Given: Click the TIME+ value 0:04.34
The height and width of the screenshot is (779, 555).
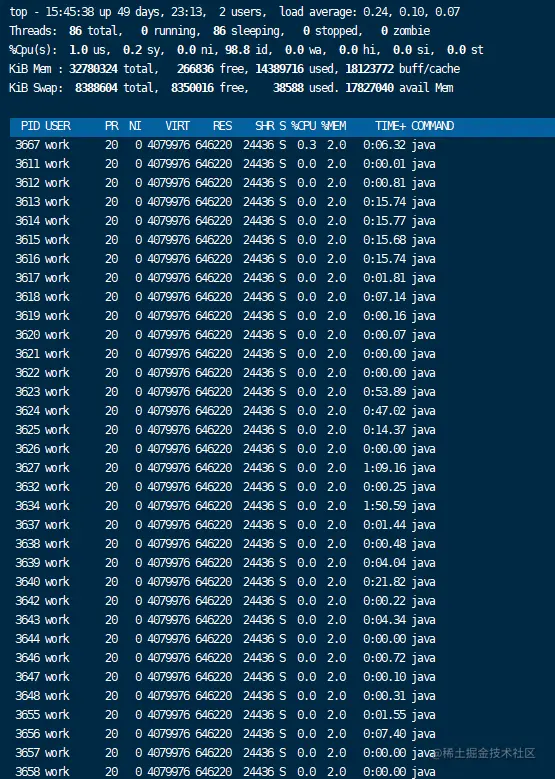Looking at the screenshot, I should pyautogui.click(x=385, y=620).
